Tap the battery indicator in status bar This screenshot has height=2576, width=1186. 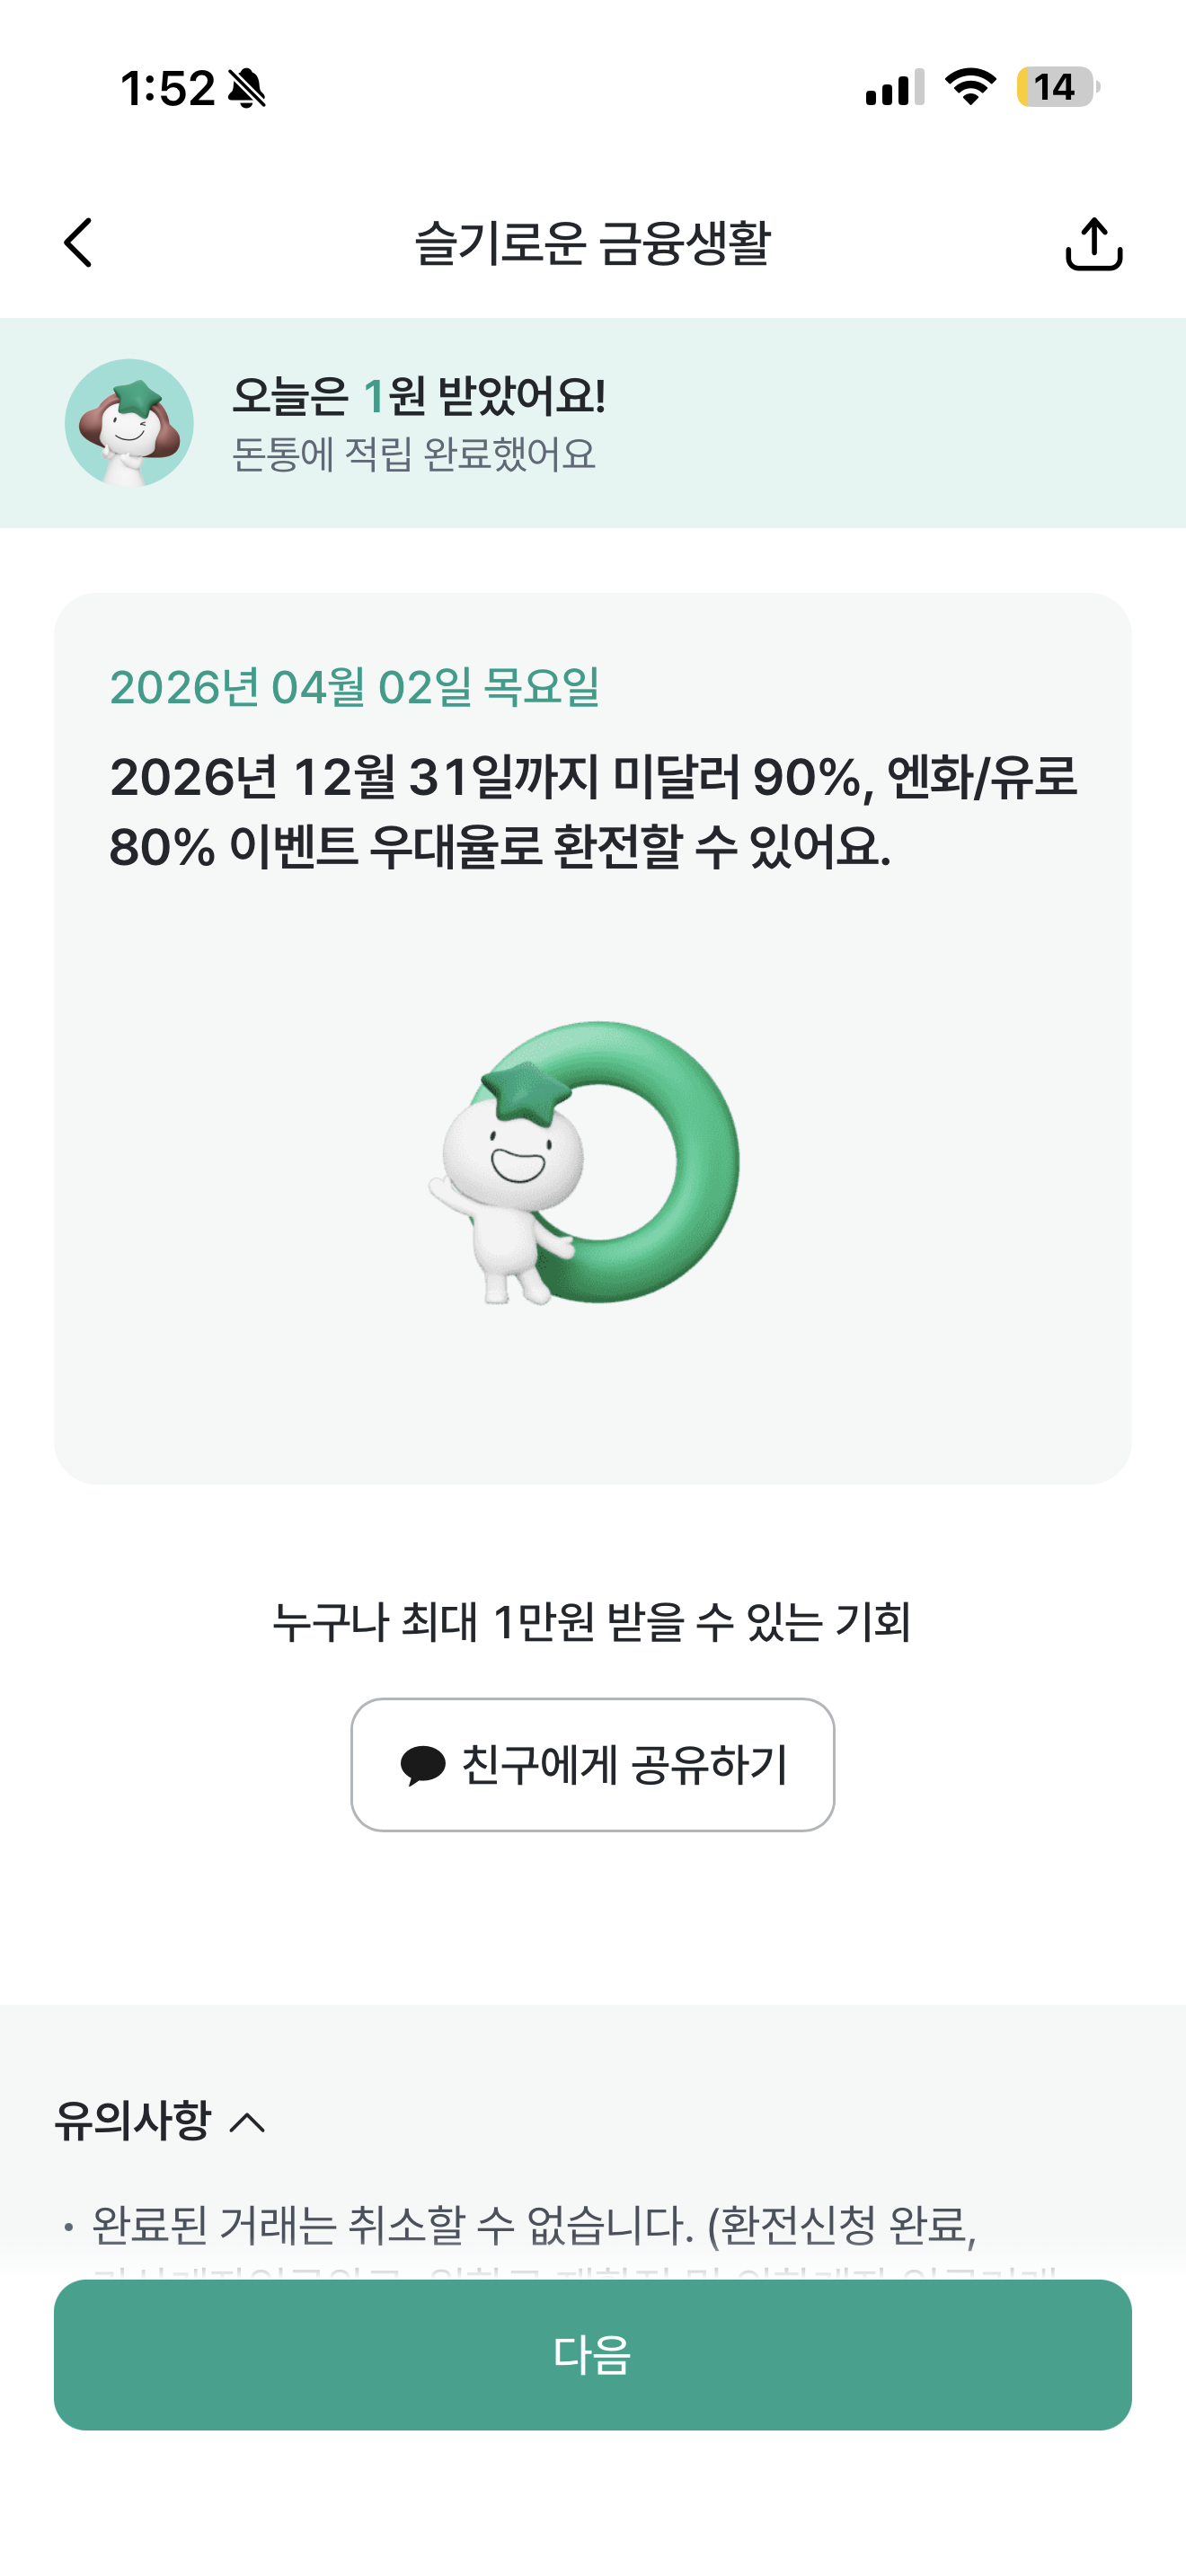point(1058,87)
